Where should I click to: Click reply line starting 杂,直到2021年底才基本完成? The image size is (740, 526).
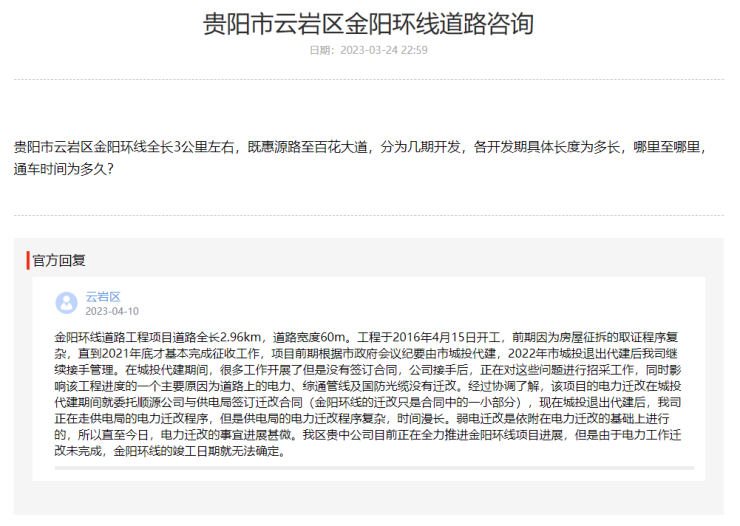[366, 354]
